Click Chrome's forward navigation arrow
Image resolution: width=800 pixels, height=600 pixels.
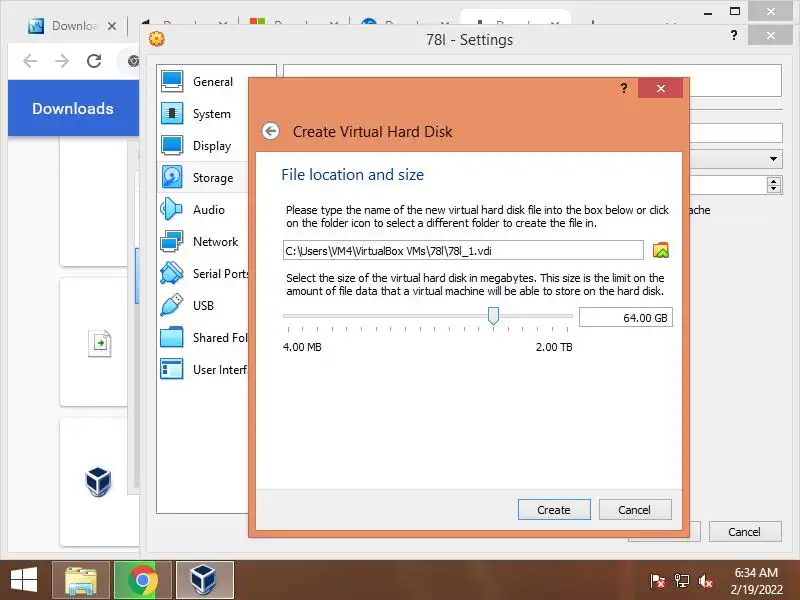pos(62,61)
